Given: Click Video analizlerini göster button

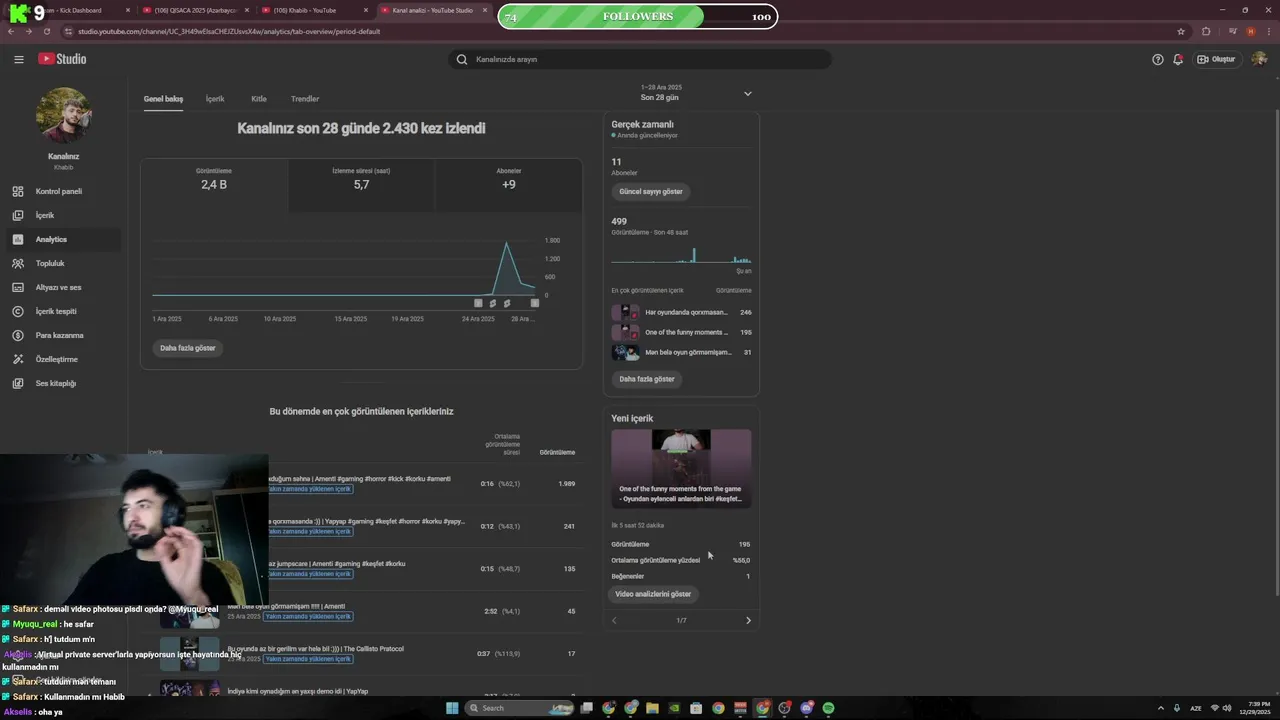Looking at the screenshot, I should pyautogui.click(x=653, y=594).
